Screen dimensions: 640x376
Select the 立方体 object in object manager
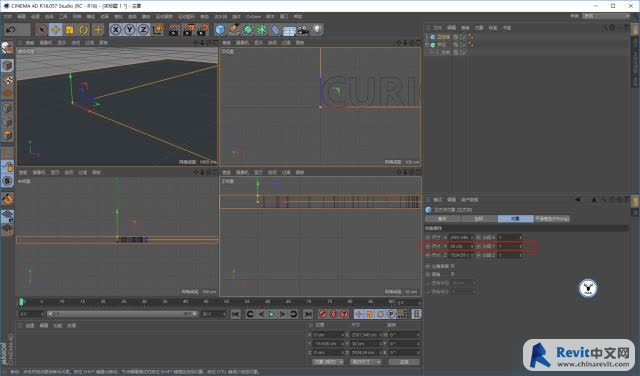click(443, 37)
